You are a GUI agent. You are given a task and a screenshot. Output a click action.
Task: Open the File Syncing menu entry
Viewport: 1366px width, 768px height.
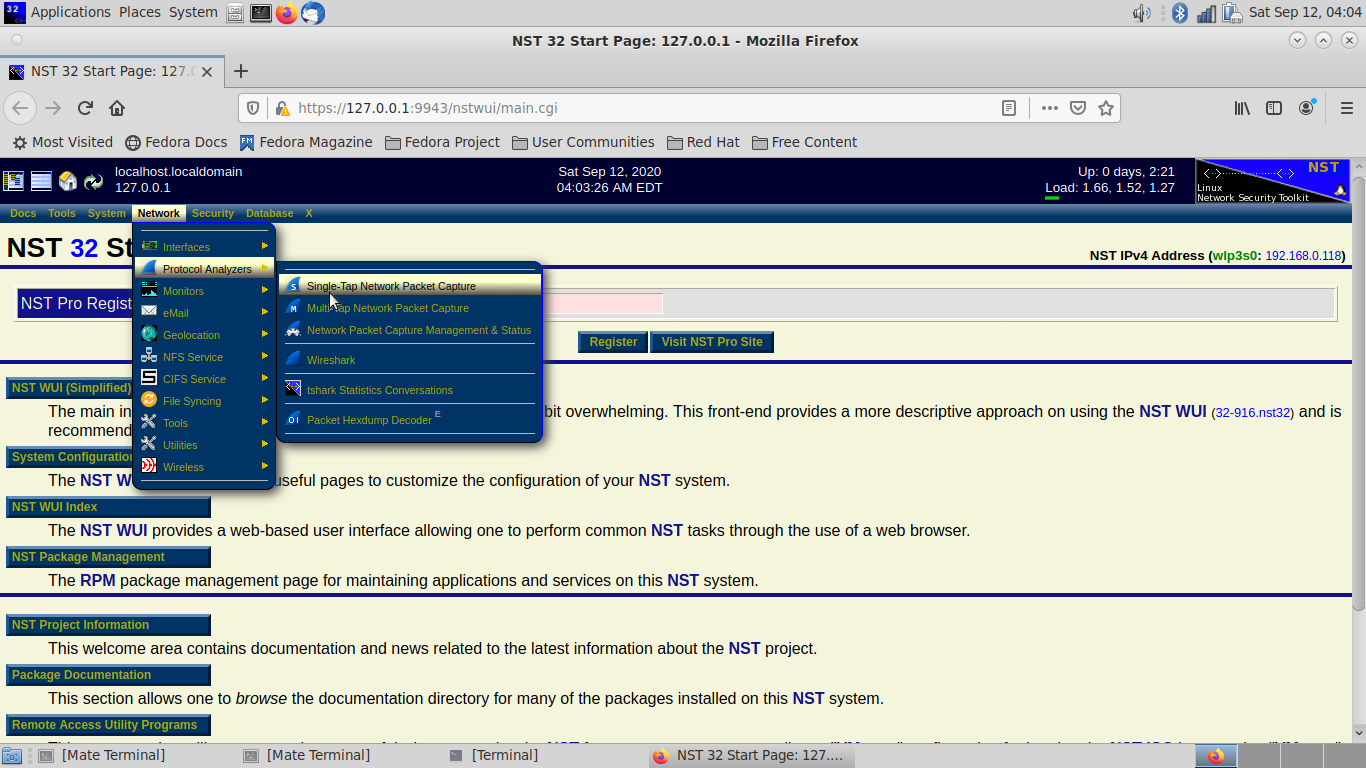click(x=192, y=401)
